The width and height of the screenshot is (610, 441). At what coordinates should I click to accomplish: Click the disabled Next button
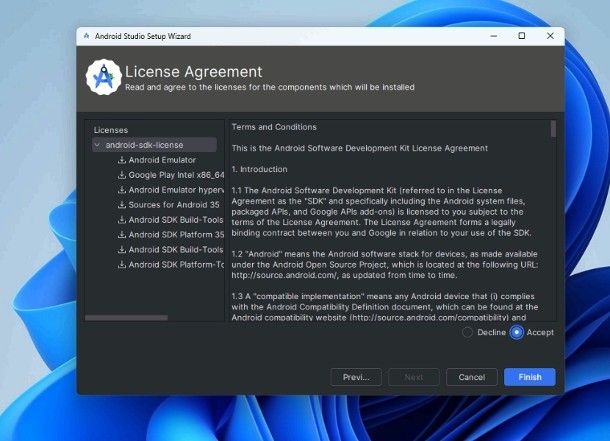414,377
